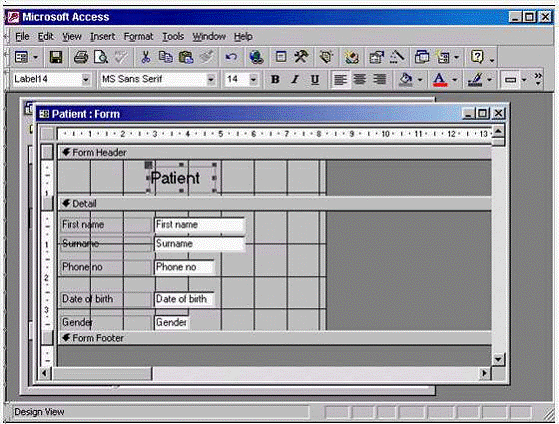Toggle Underline formatting button
The image size is (559, 424).
315,79
